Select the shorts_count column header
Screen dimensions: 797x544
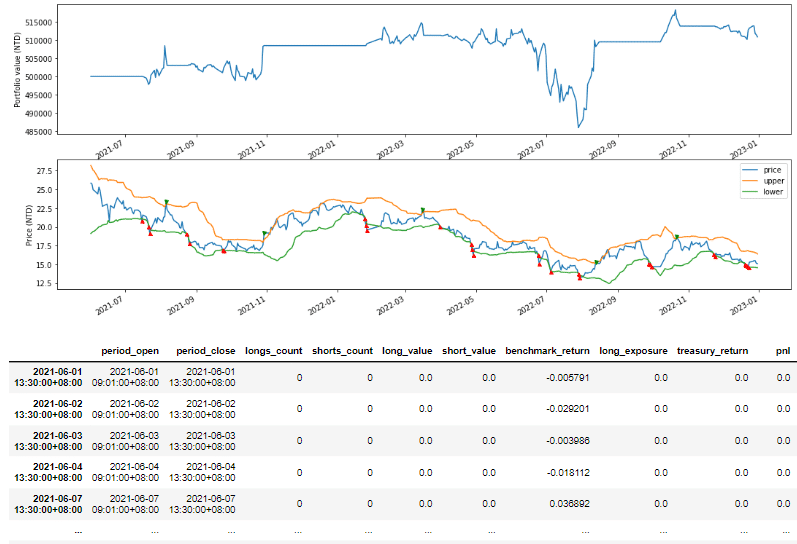342,351
